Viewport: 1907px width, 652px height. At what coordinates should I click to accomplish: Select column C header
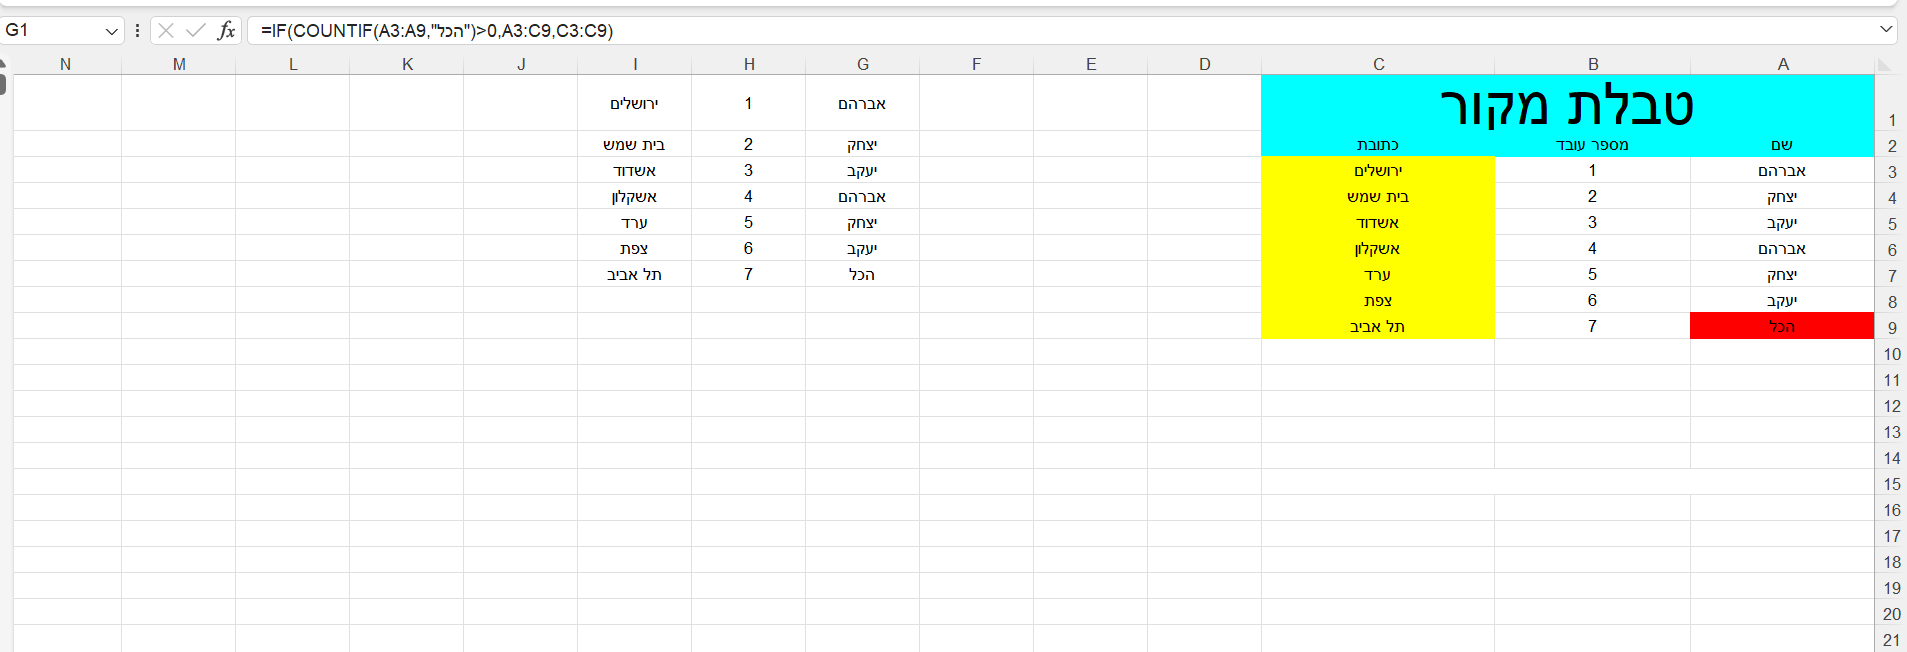[x=1378, y=65]
